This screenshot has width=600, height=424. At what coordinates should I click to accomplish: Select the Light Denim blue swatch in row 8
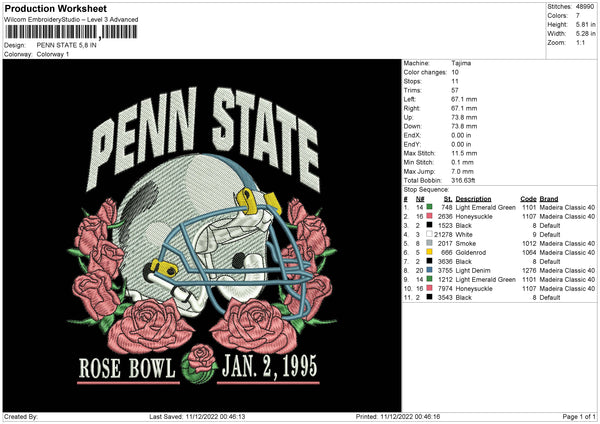tap(429, 270)
